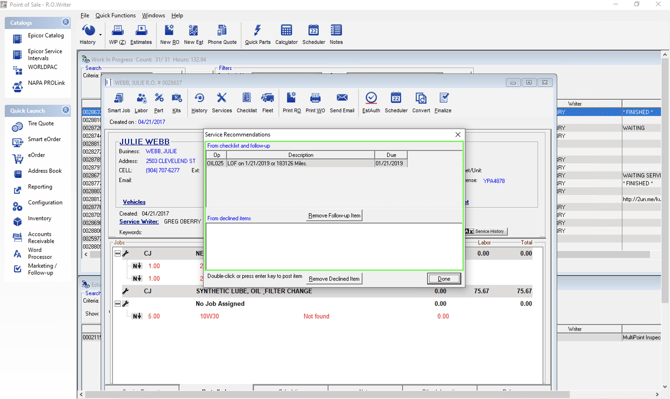Collapse the Quick Launch panel
This screenshot has width=670, height=399.
point(65,110)
